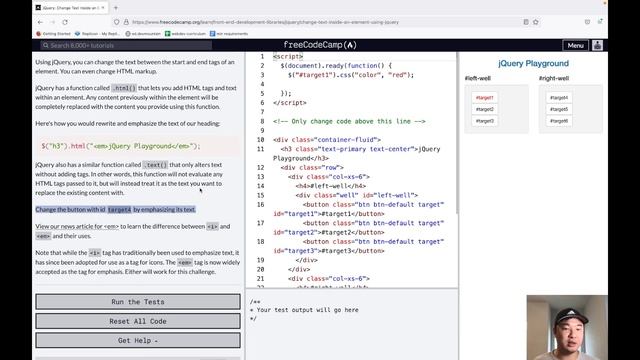This screenshot has height=360, width=640.
Task: Click the Search 8,000+ tutorials field
Action: pos(126,45)
